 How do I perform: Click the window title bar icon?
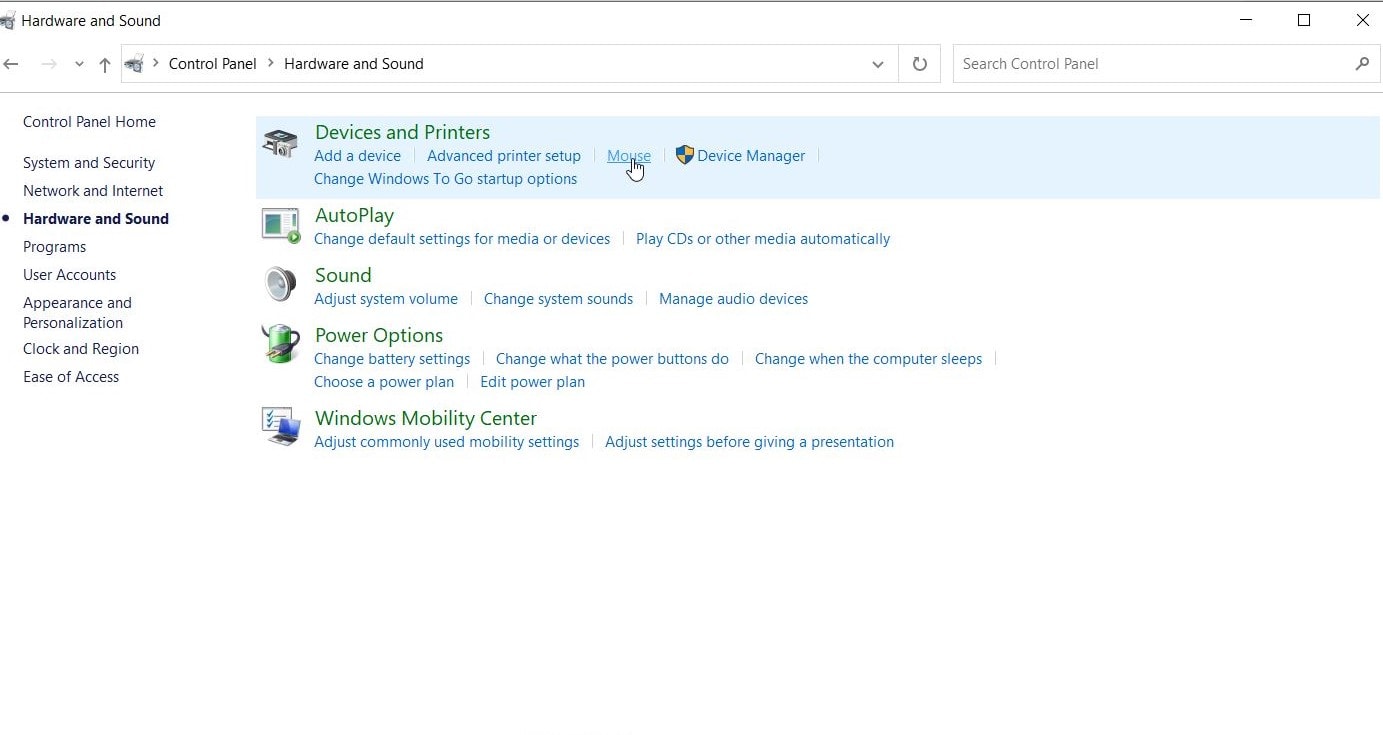[7, 20]
